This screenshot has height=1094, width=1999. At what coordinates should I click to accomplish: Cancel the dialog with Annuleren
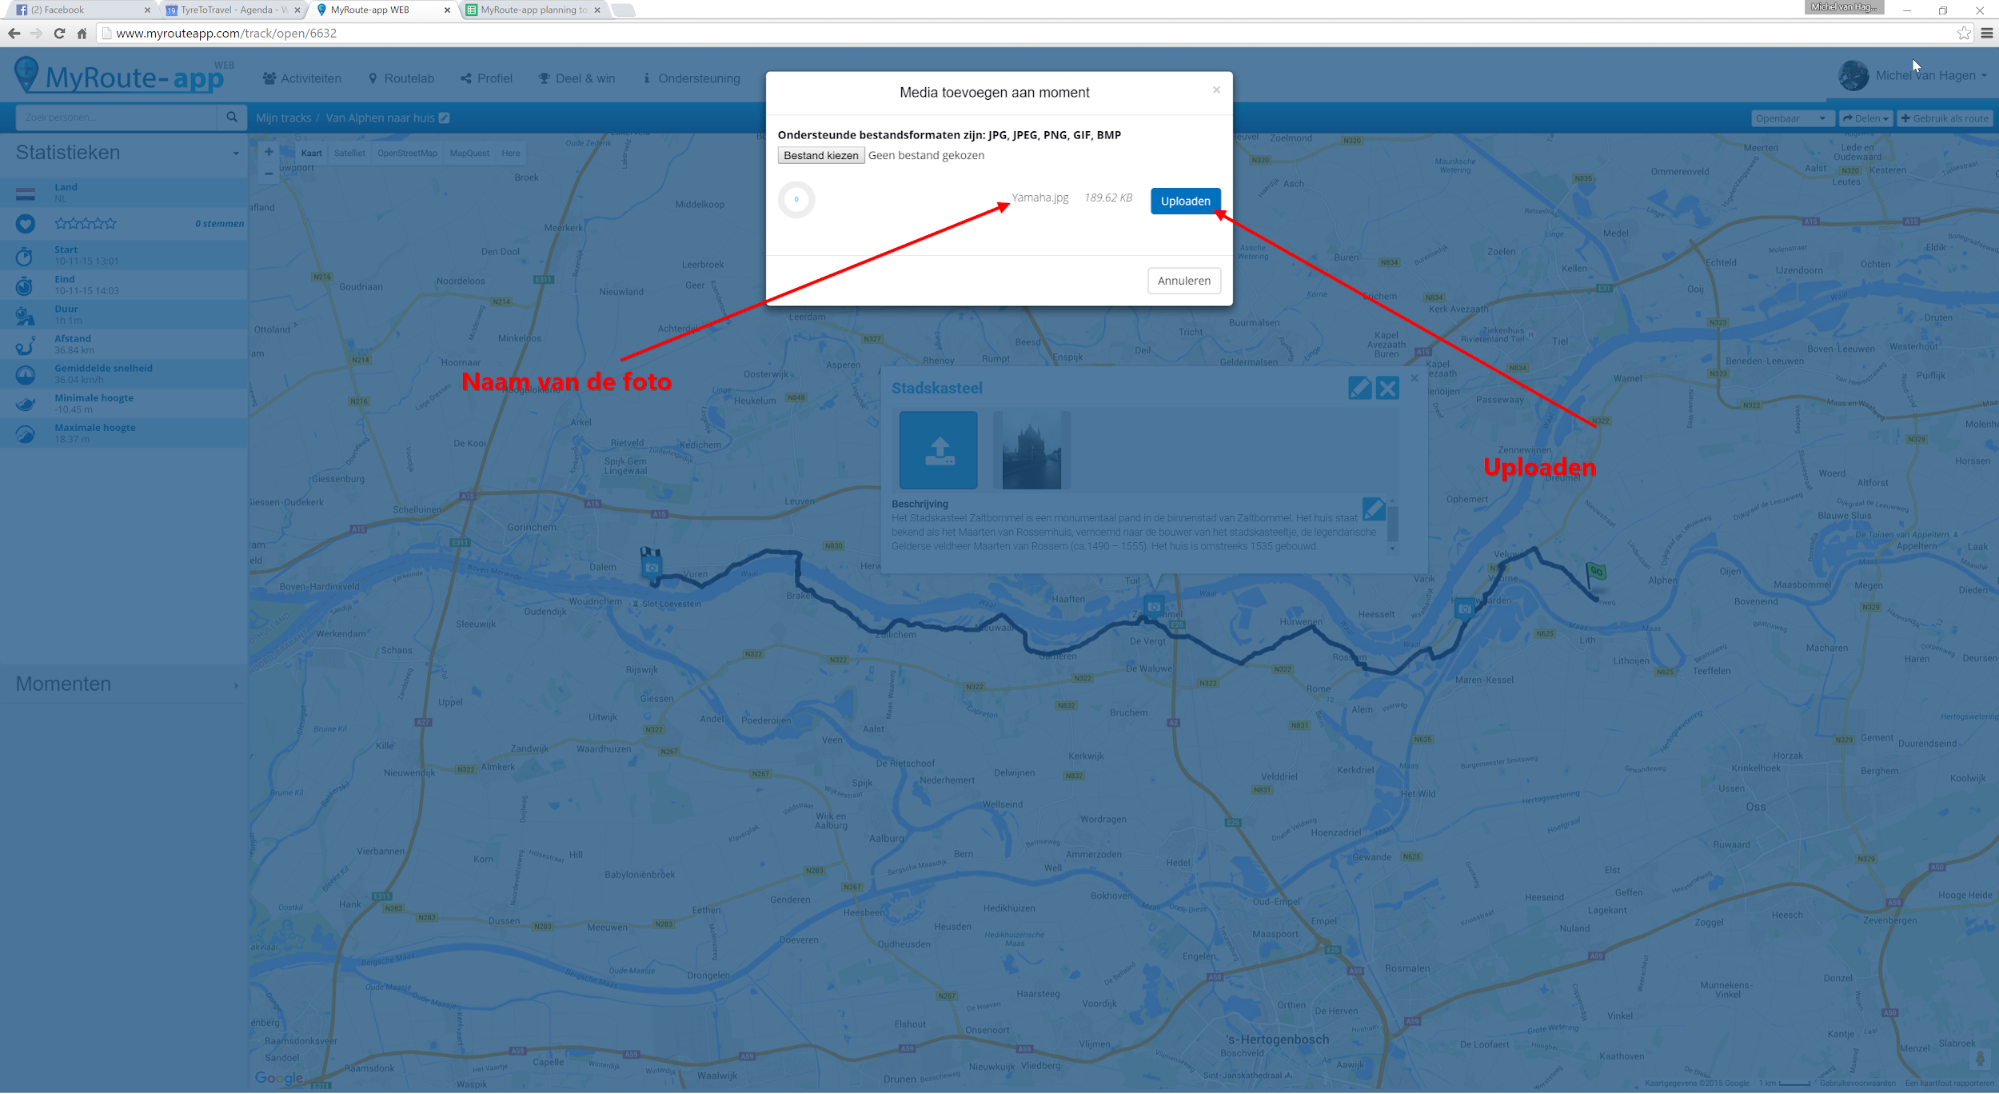[1183, 281]
